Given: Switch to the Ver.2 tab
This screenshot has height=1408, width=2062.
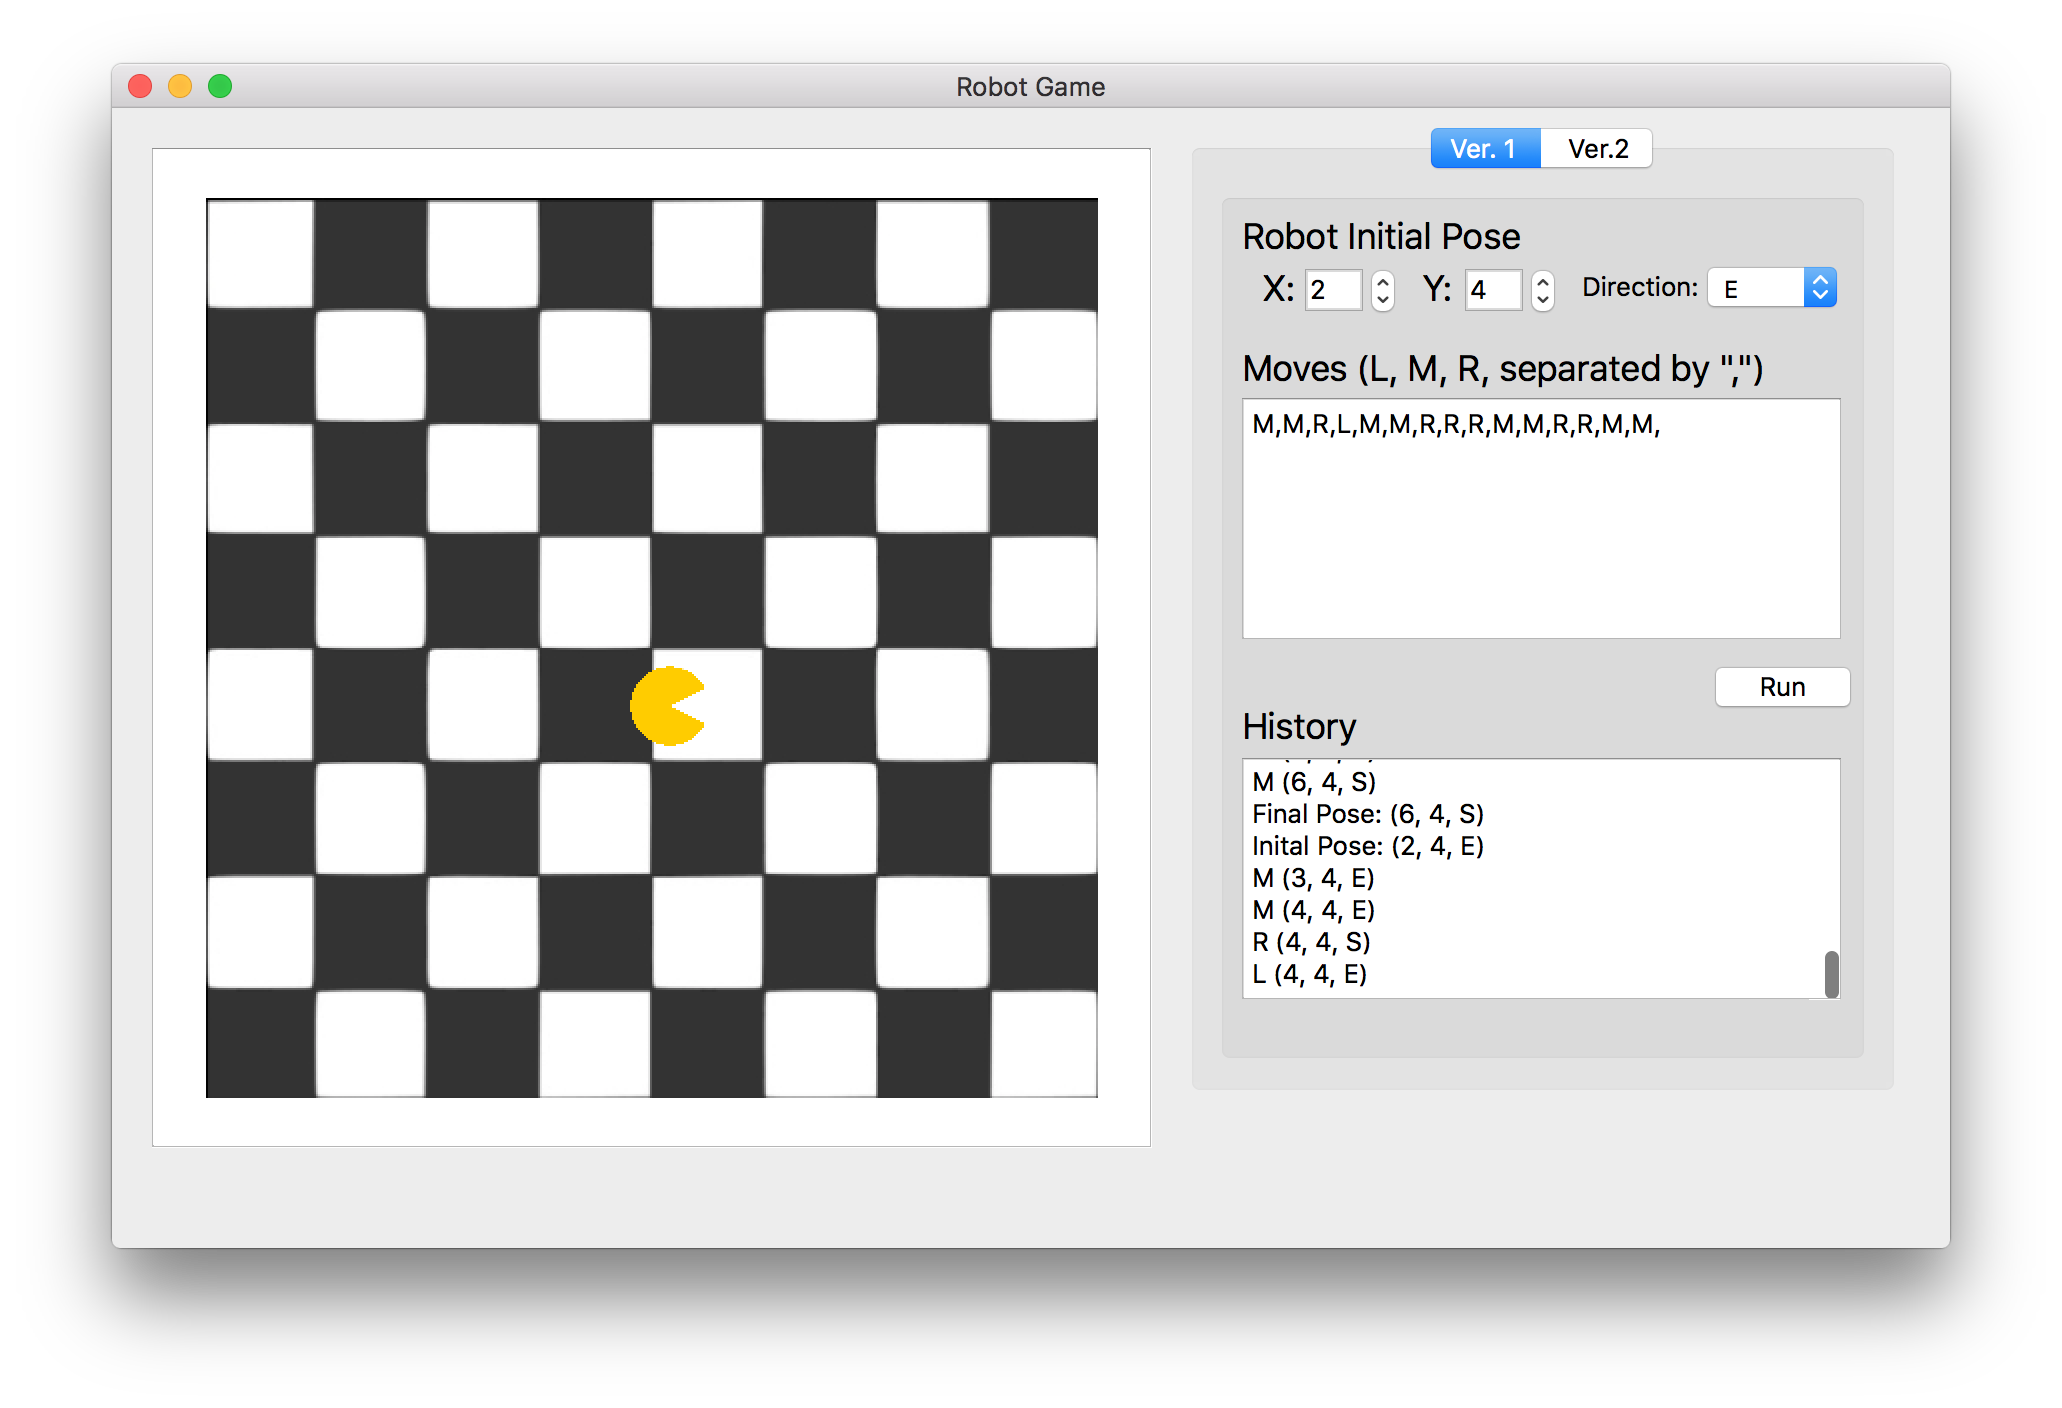Looking at the screenshot, I should [x=1597, y=149].
